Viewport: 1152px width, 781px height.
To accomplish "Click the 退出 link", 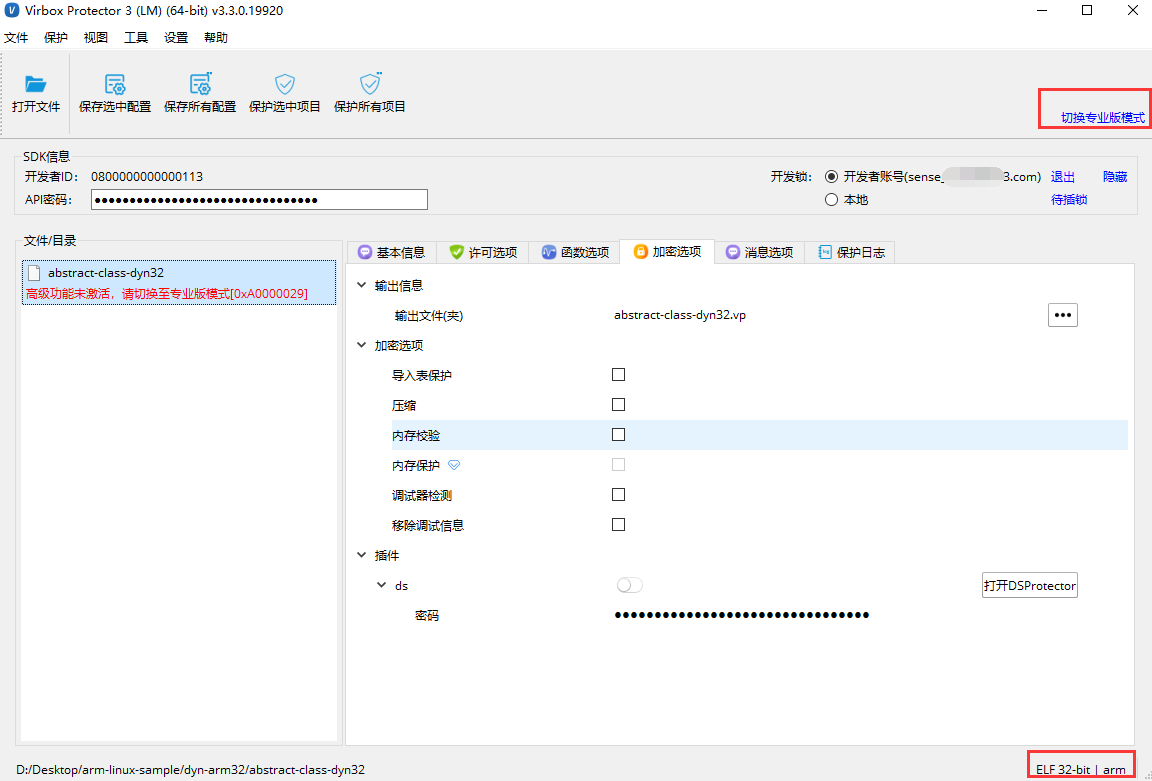I will [1062, 176].
